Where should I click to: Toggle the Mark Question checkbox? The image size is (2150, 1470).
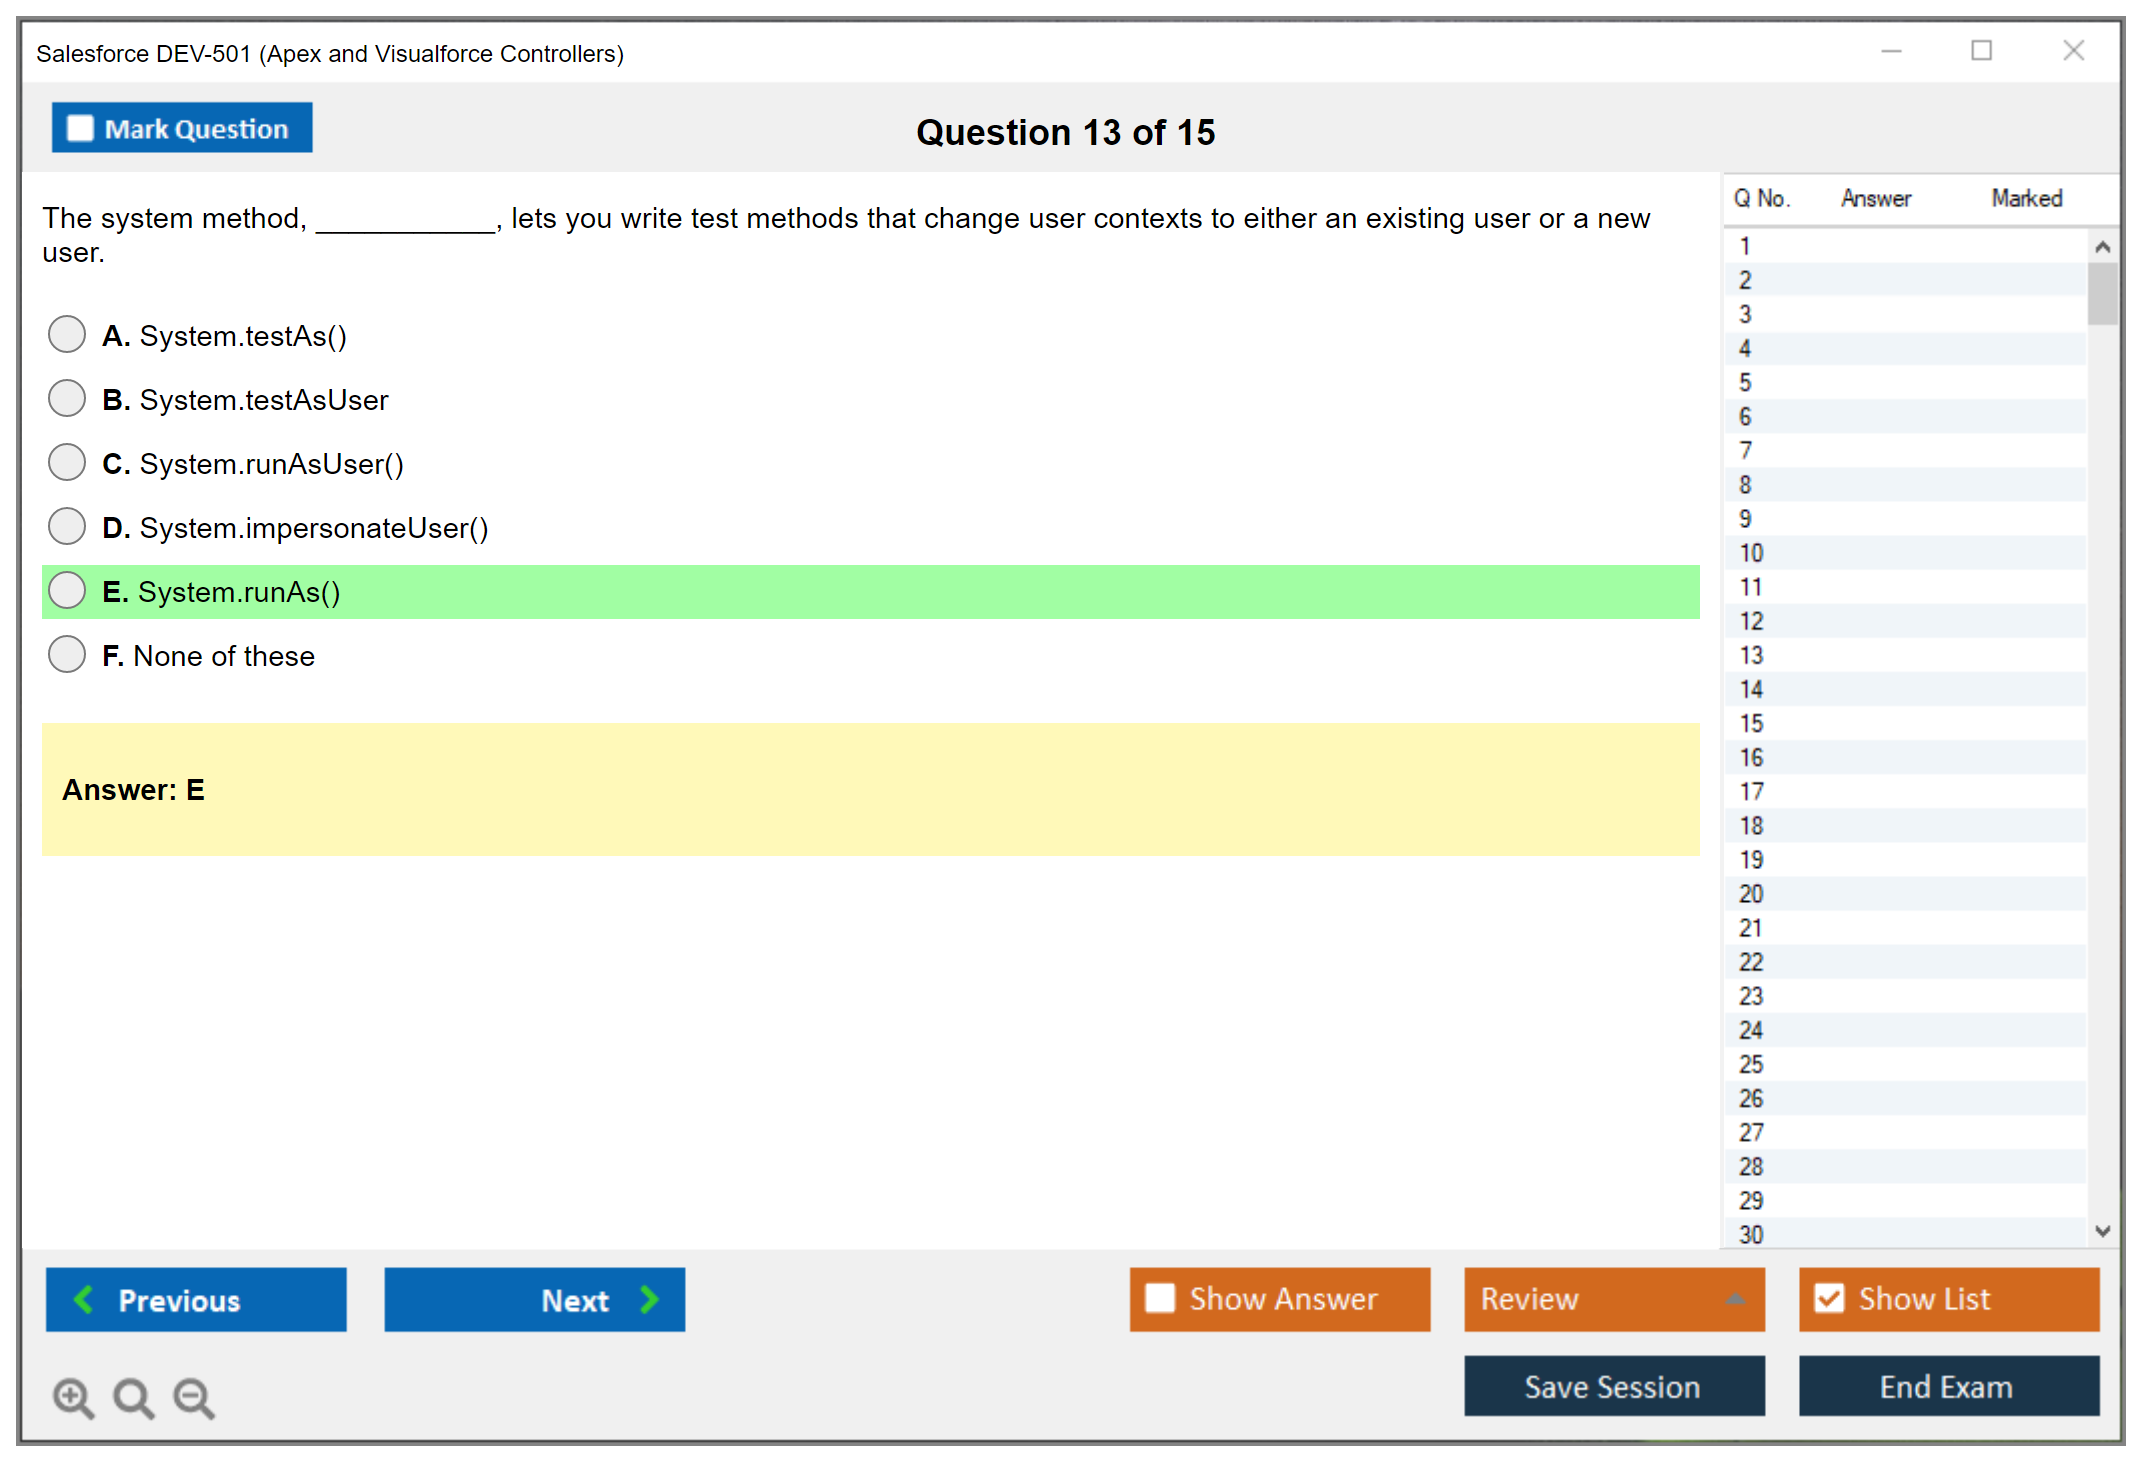click(x=80, y=129)
